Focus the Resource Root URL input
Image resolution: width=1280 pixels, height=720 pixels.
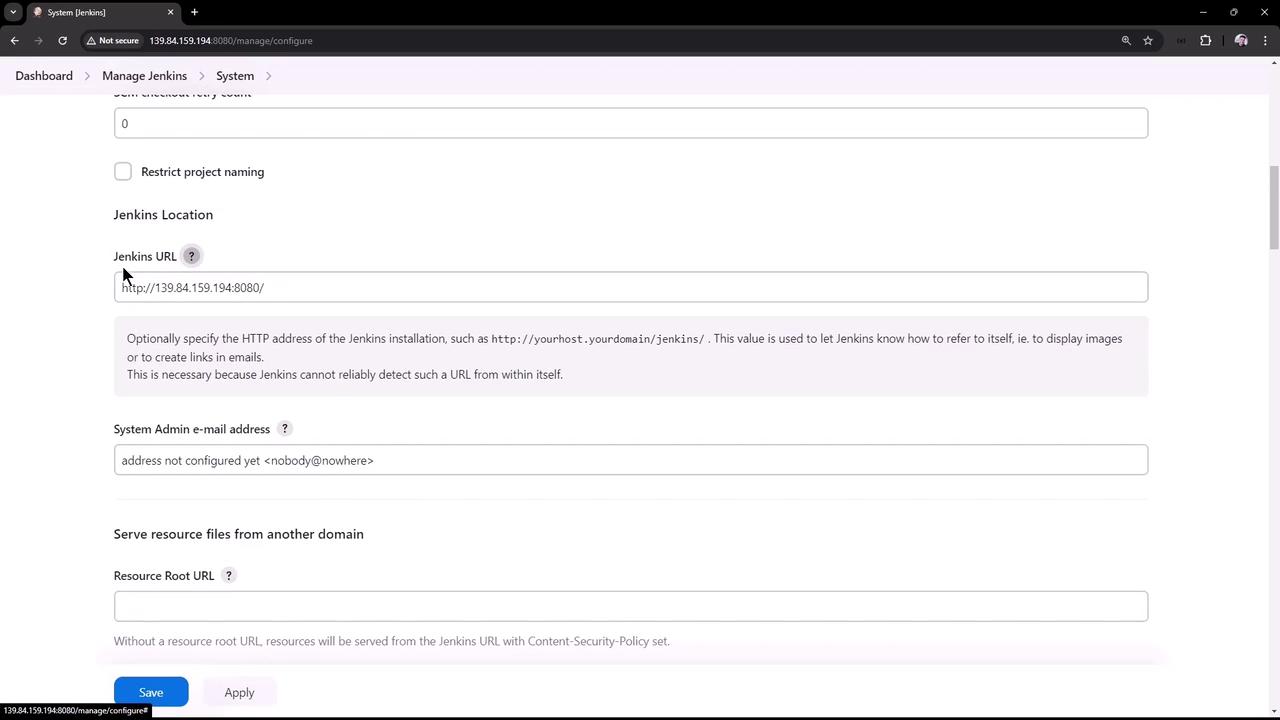pyautogui.click(x=631, y=606)
